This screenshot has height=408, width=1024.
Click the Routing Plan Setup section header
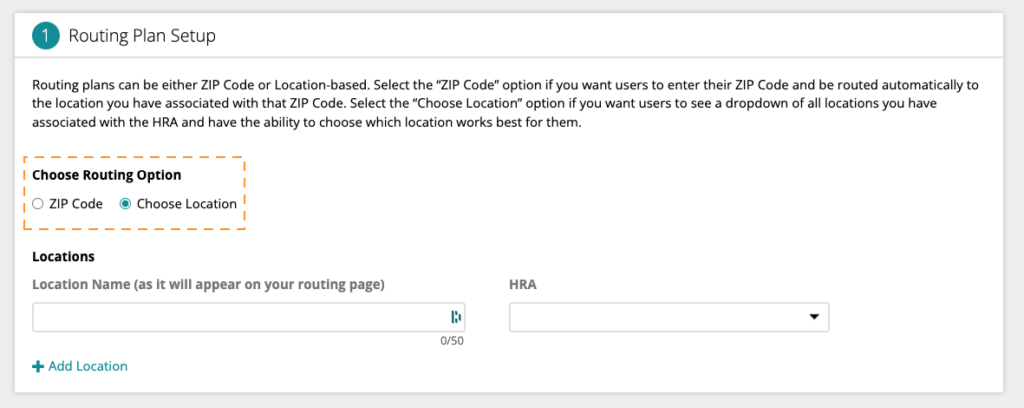point(509,35)
